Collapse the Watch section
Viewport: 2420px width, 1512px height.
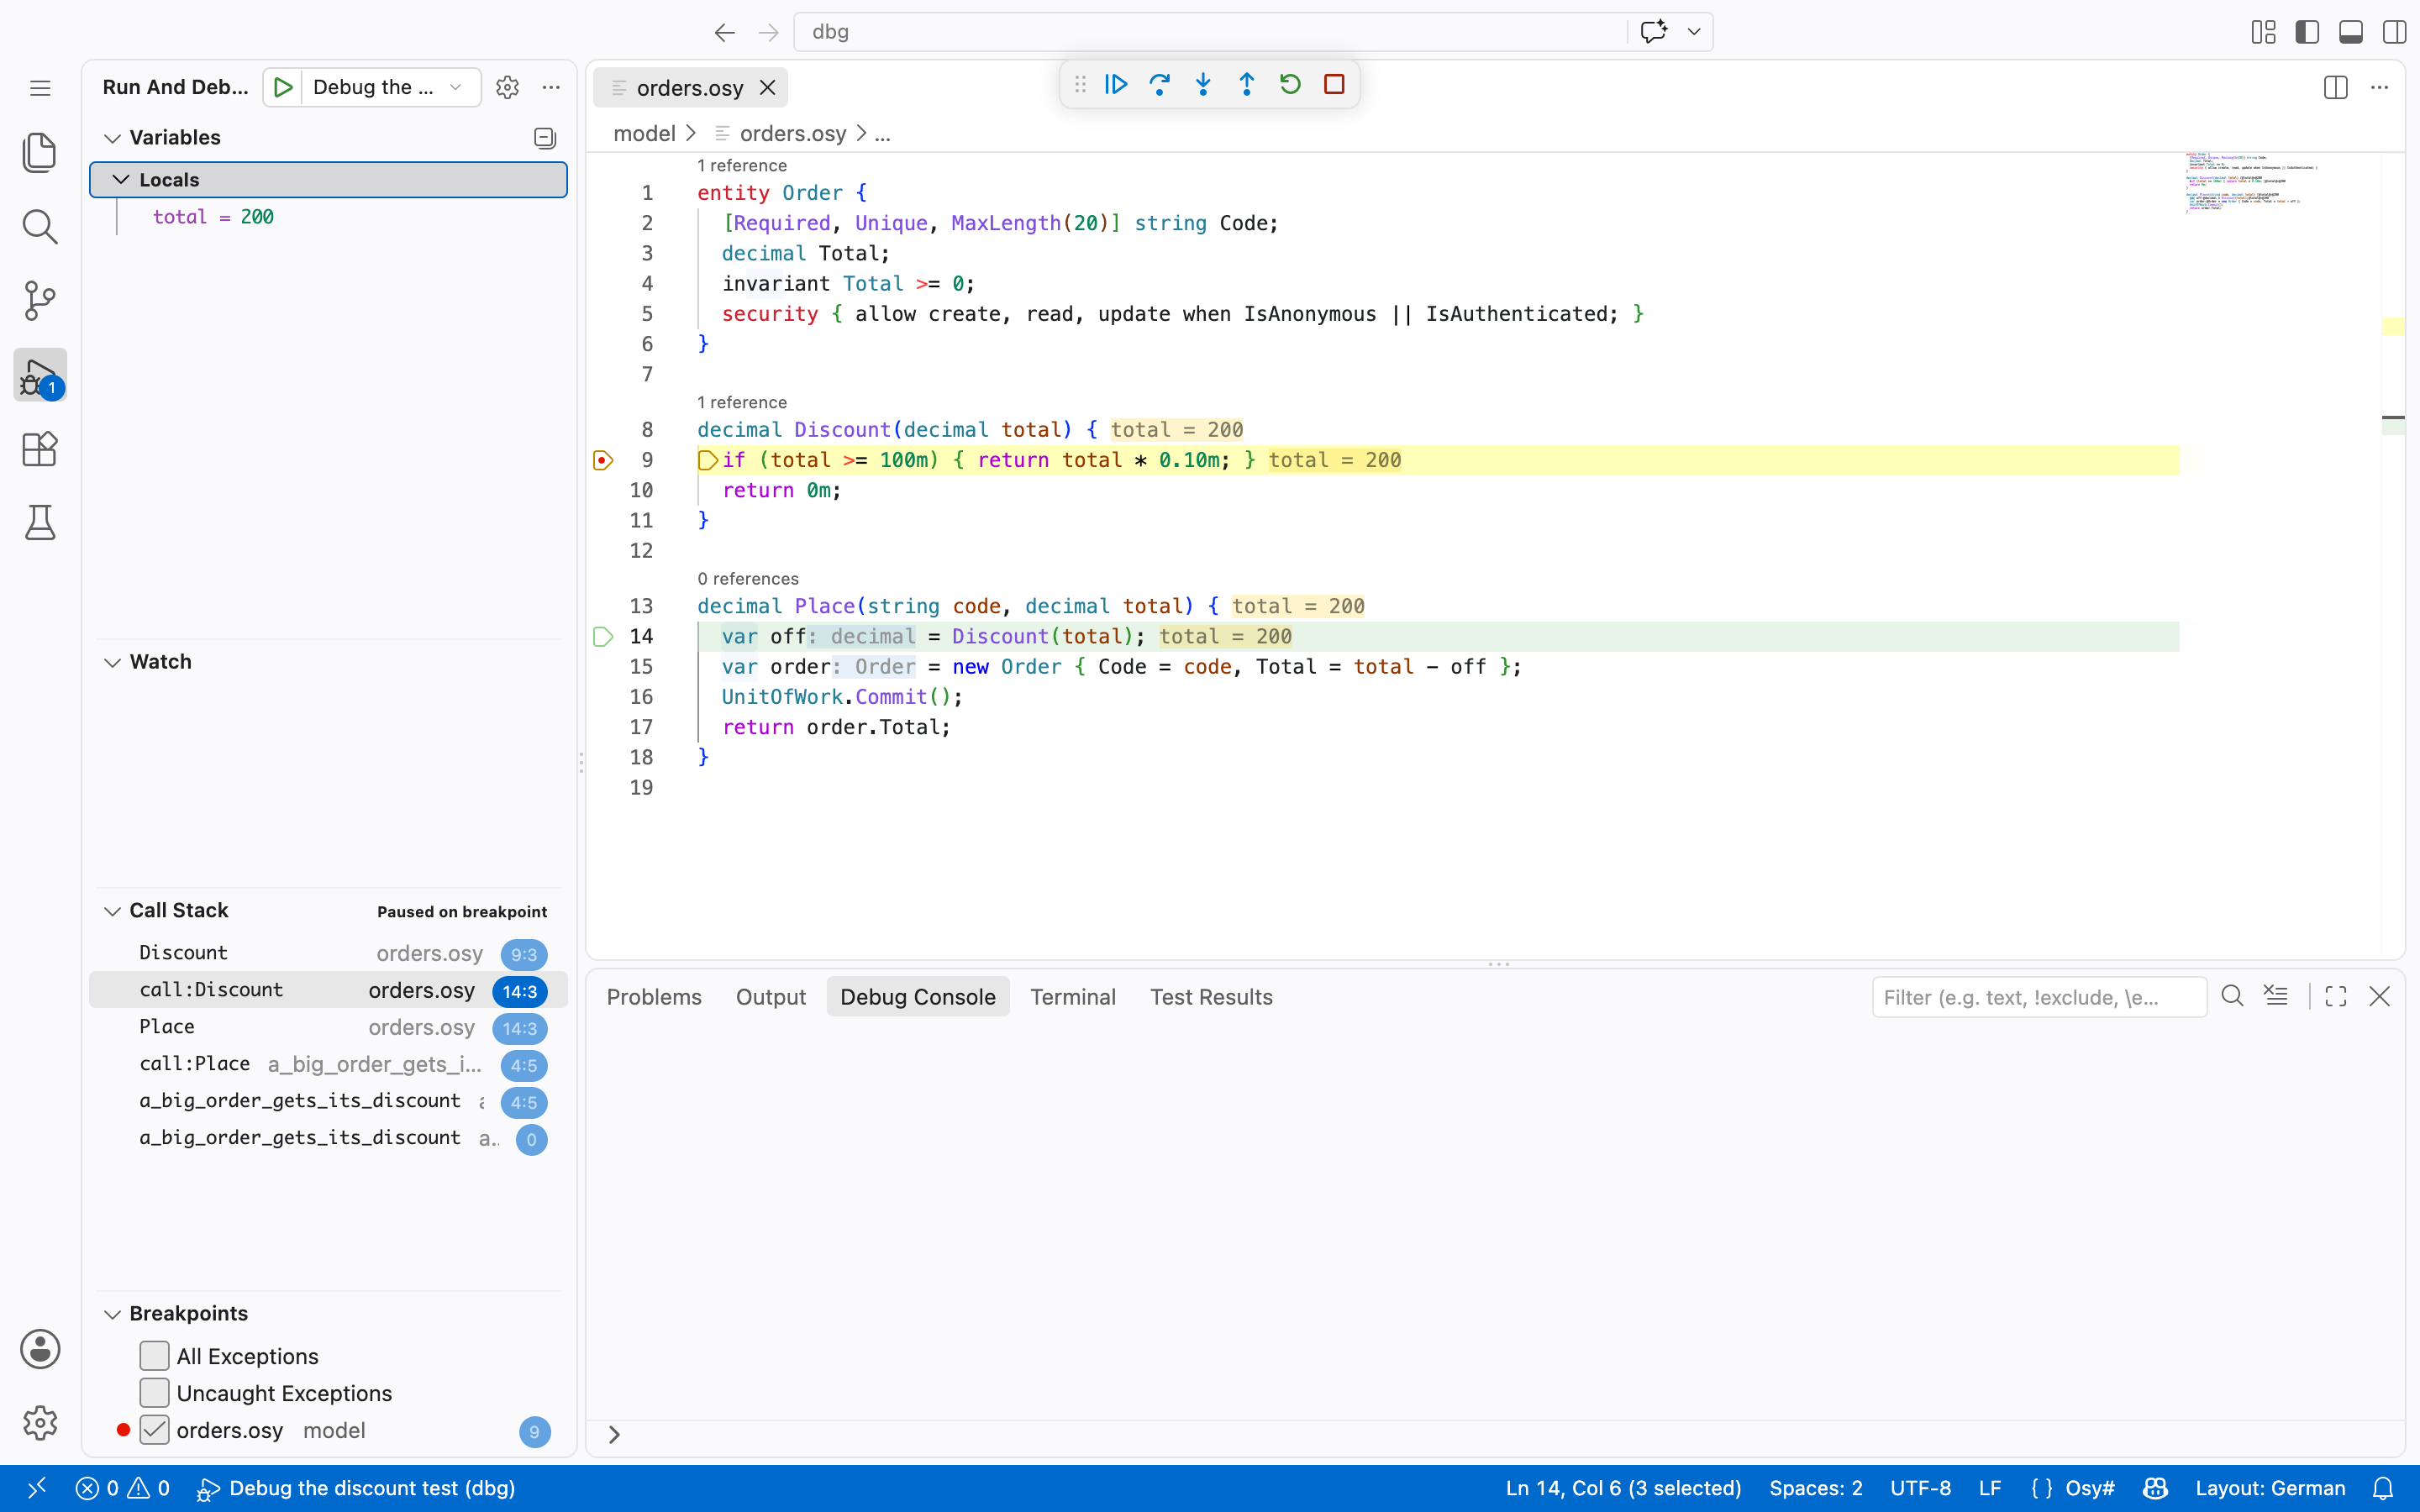[113, 662]
